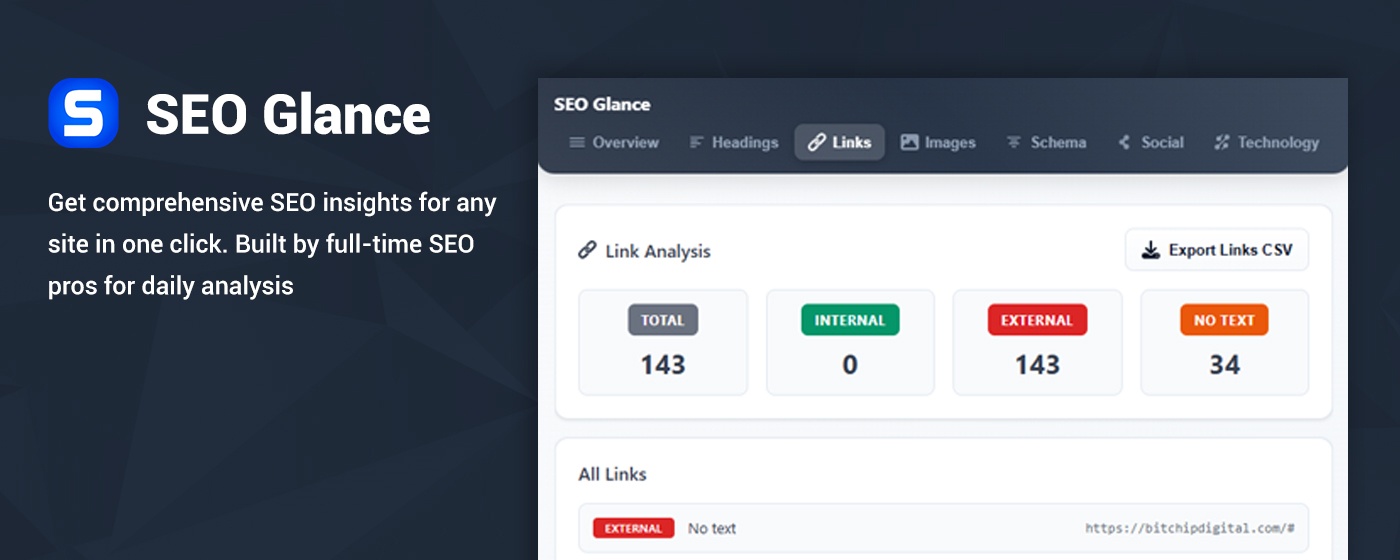Click the Social tab share icon
Screen dimensions: 1400x560
1125,142
